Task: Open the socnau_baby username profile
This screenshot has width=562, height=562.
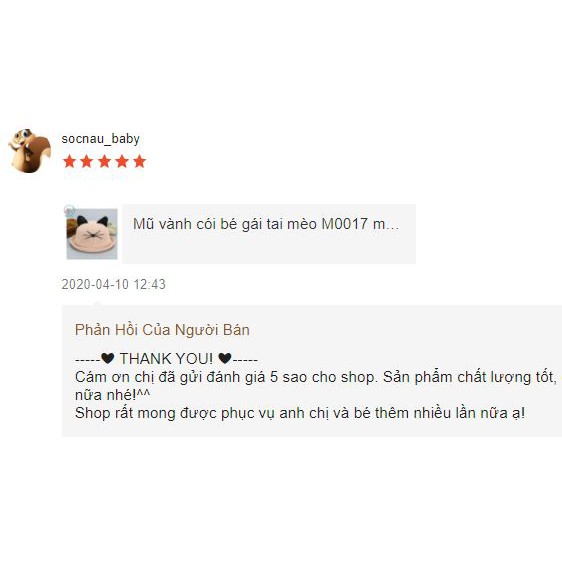Action: coord(100,139)
